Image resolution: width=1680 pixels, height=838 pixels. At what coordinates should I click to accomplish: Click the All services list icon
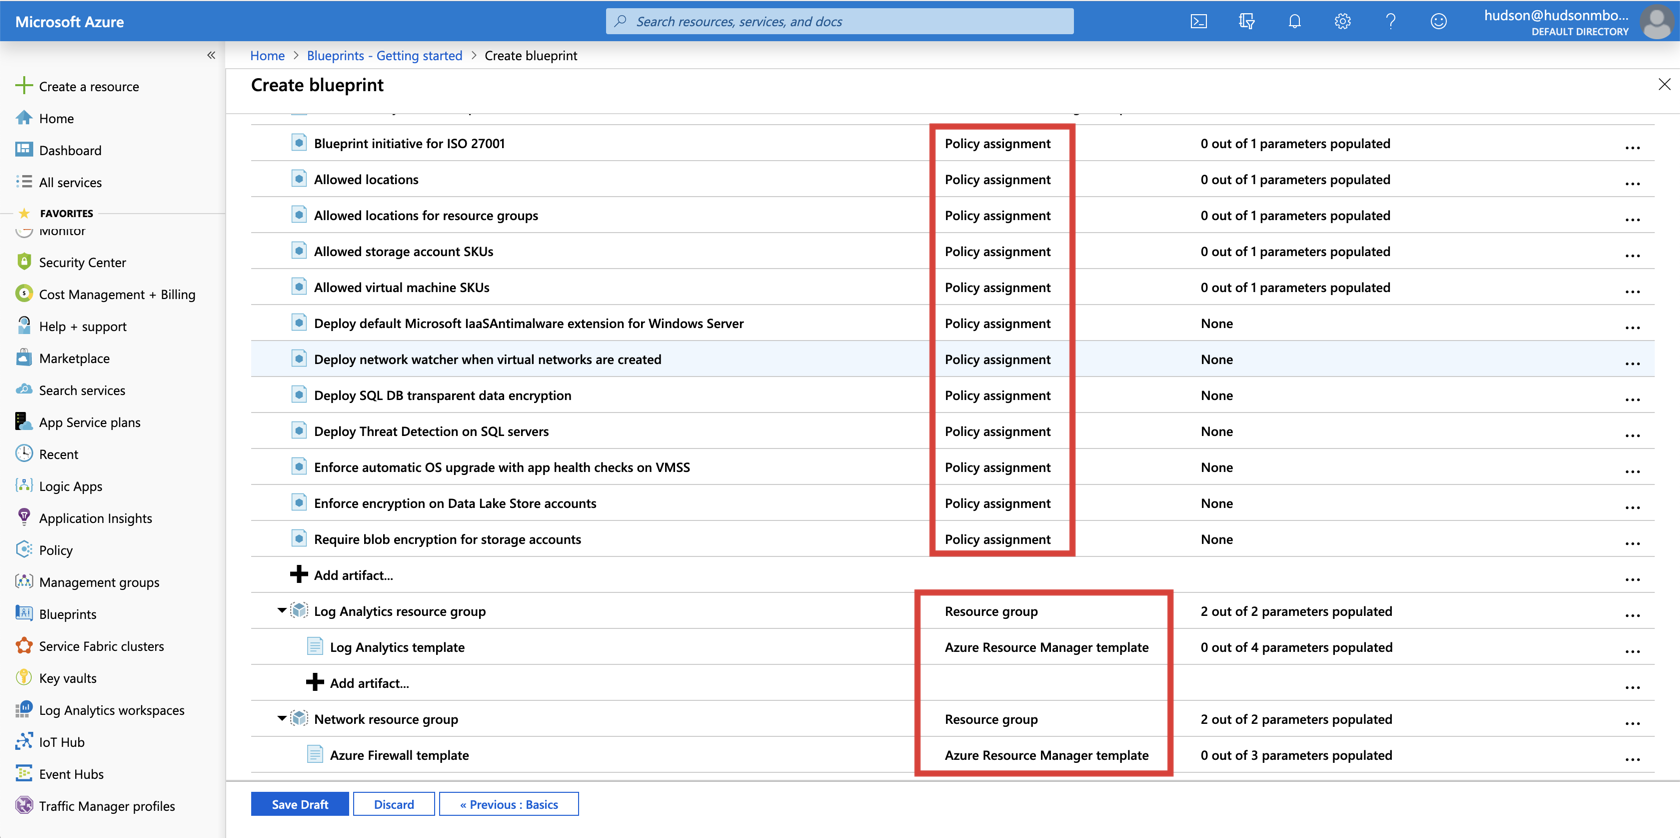(24, 182)
